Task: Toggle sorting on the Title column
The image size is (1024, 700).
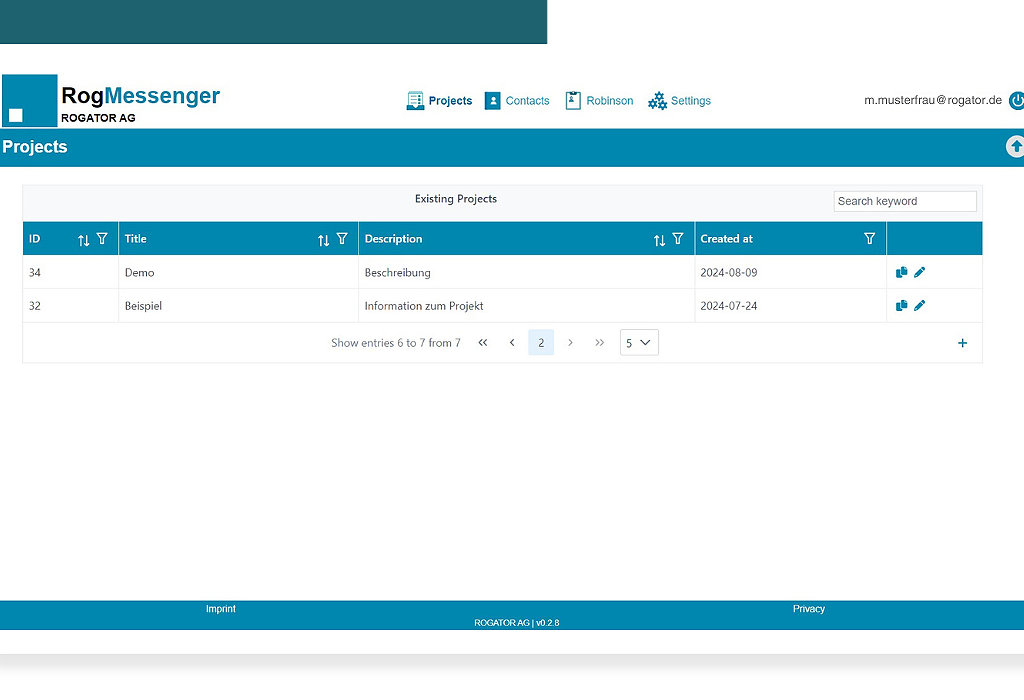Action: 323,239
